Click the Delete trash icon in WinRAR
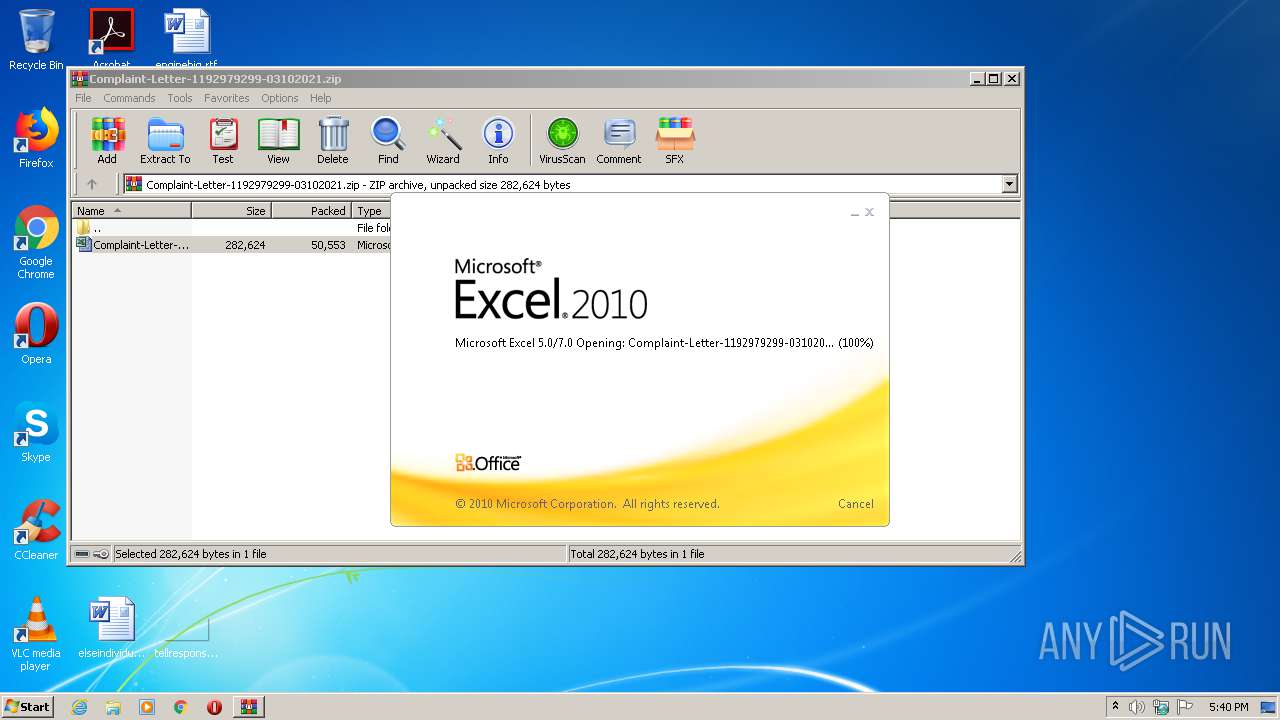 [x=333, y=140]
